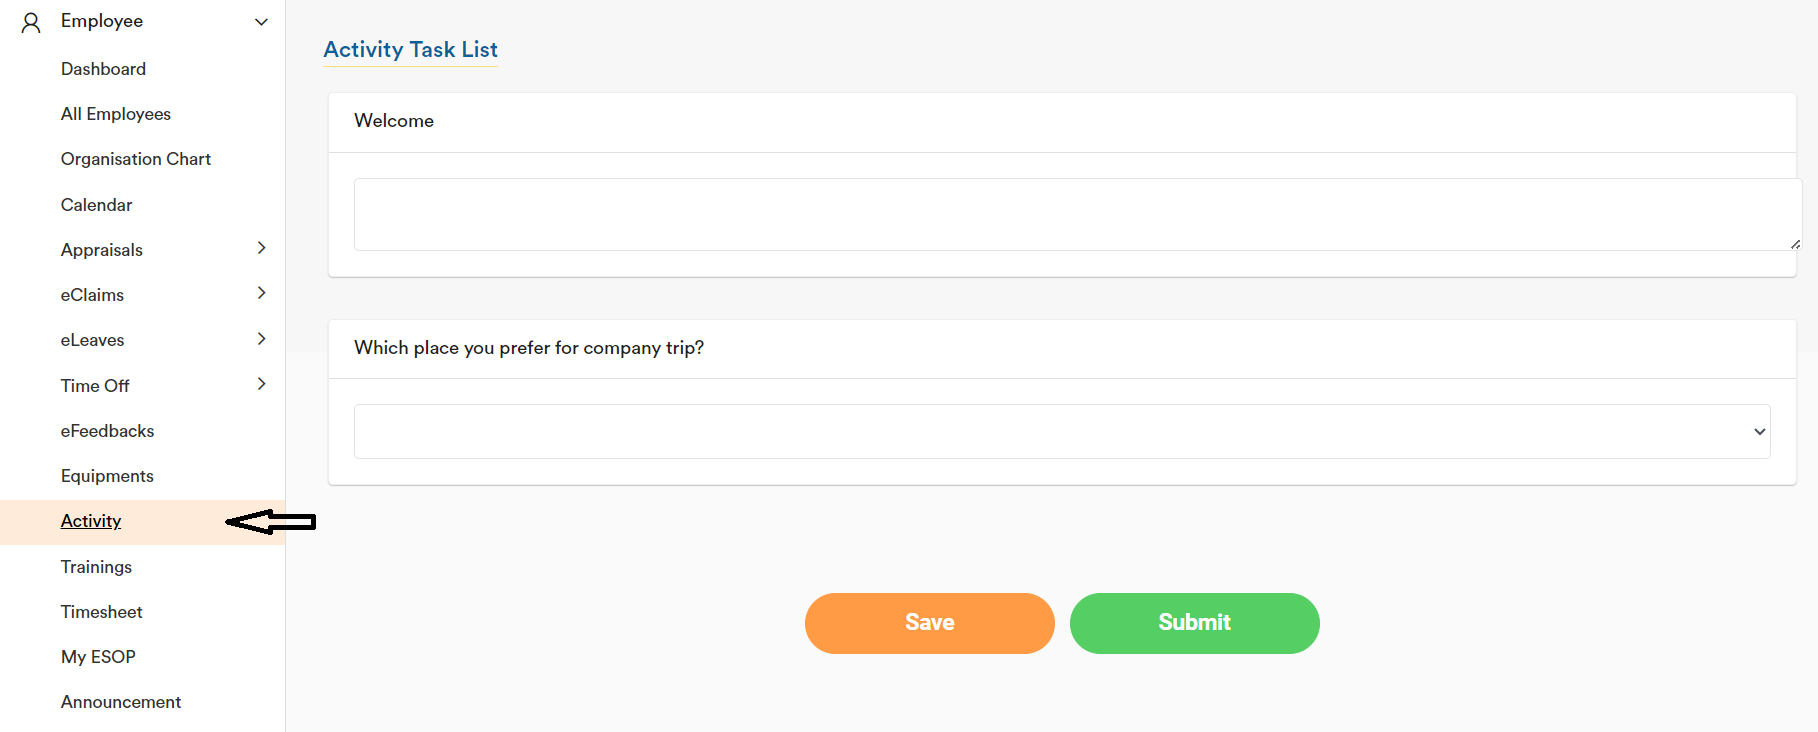Open Trainings from the sidebar

tap(96, 567)
